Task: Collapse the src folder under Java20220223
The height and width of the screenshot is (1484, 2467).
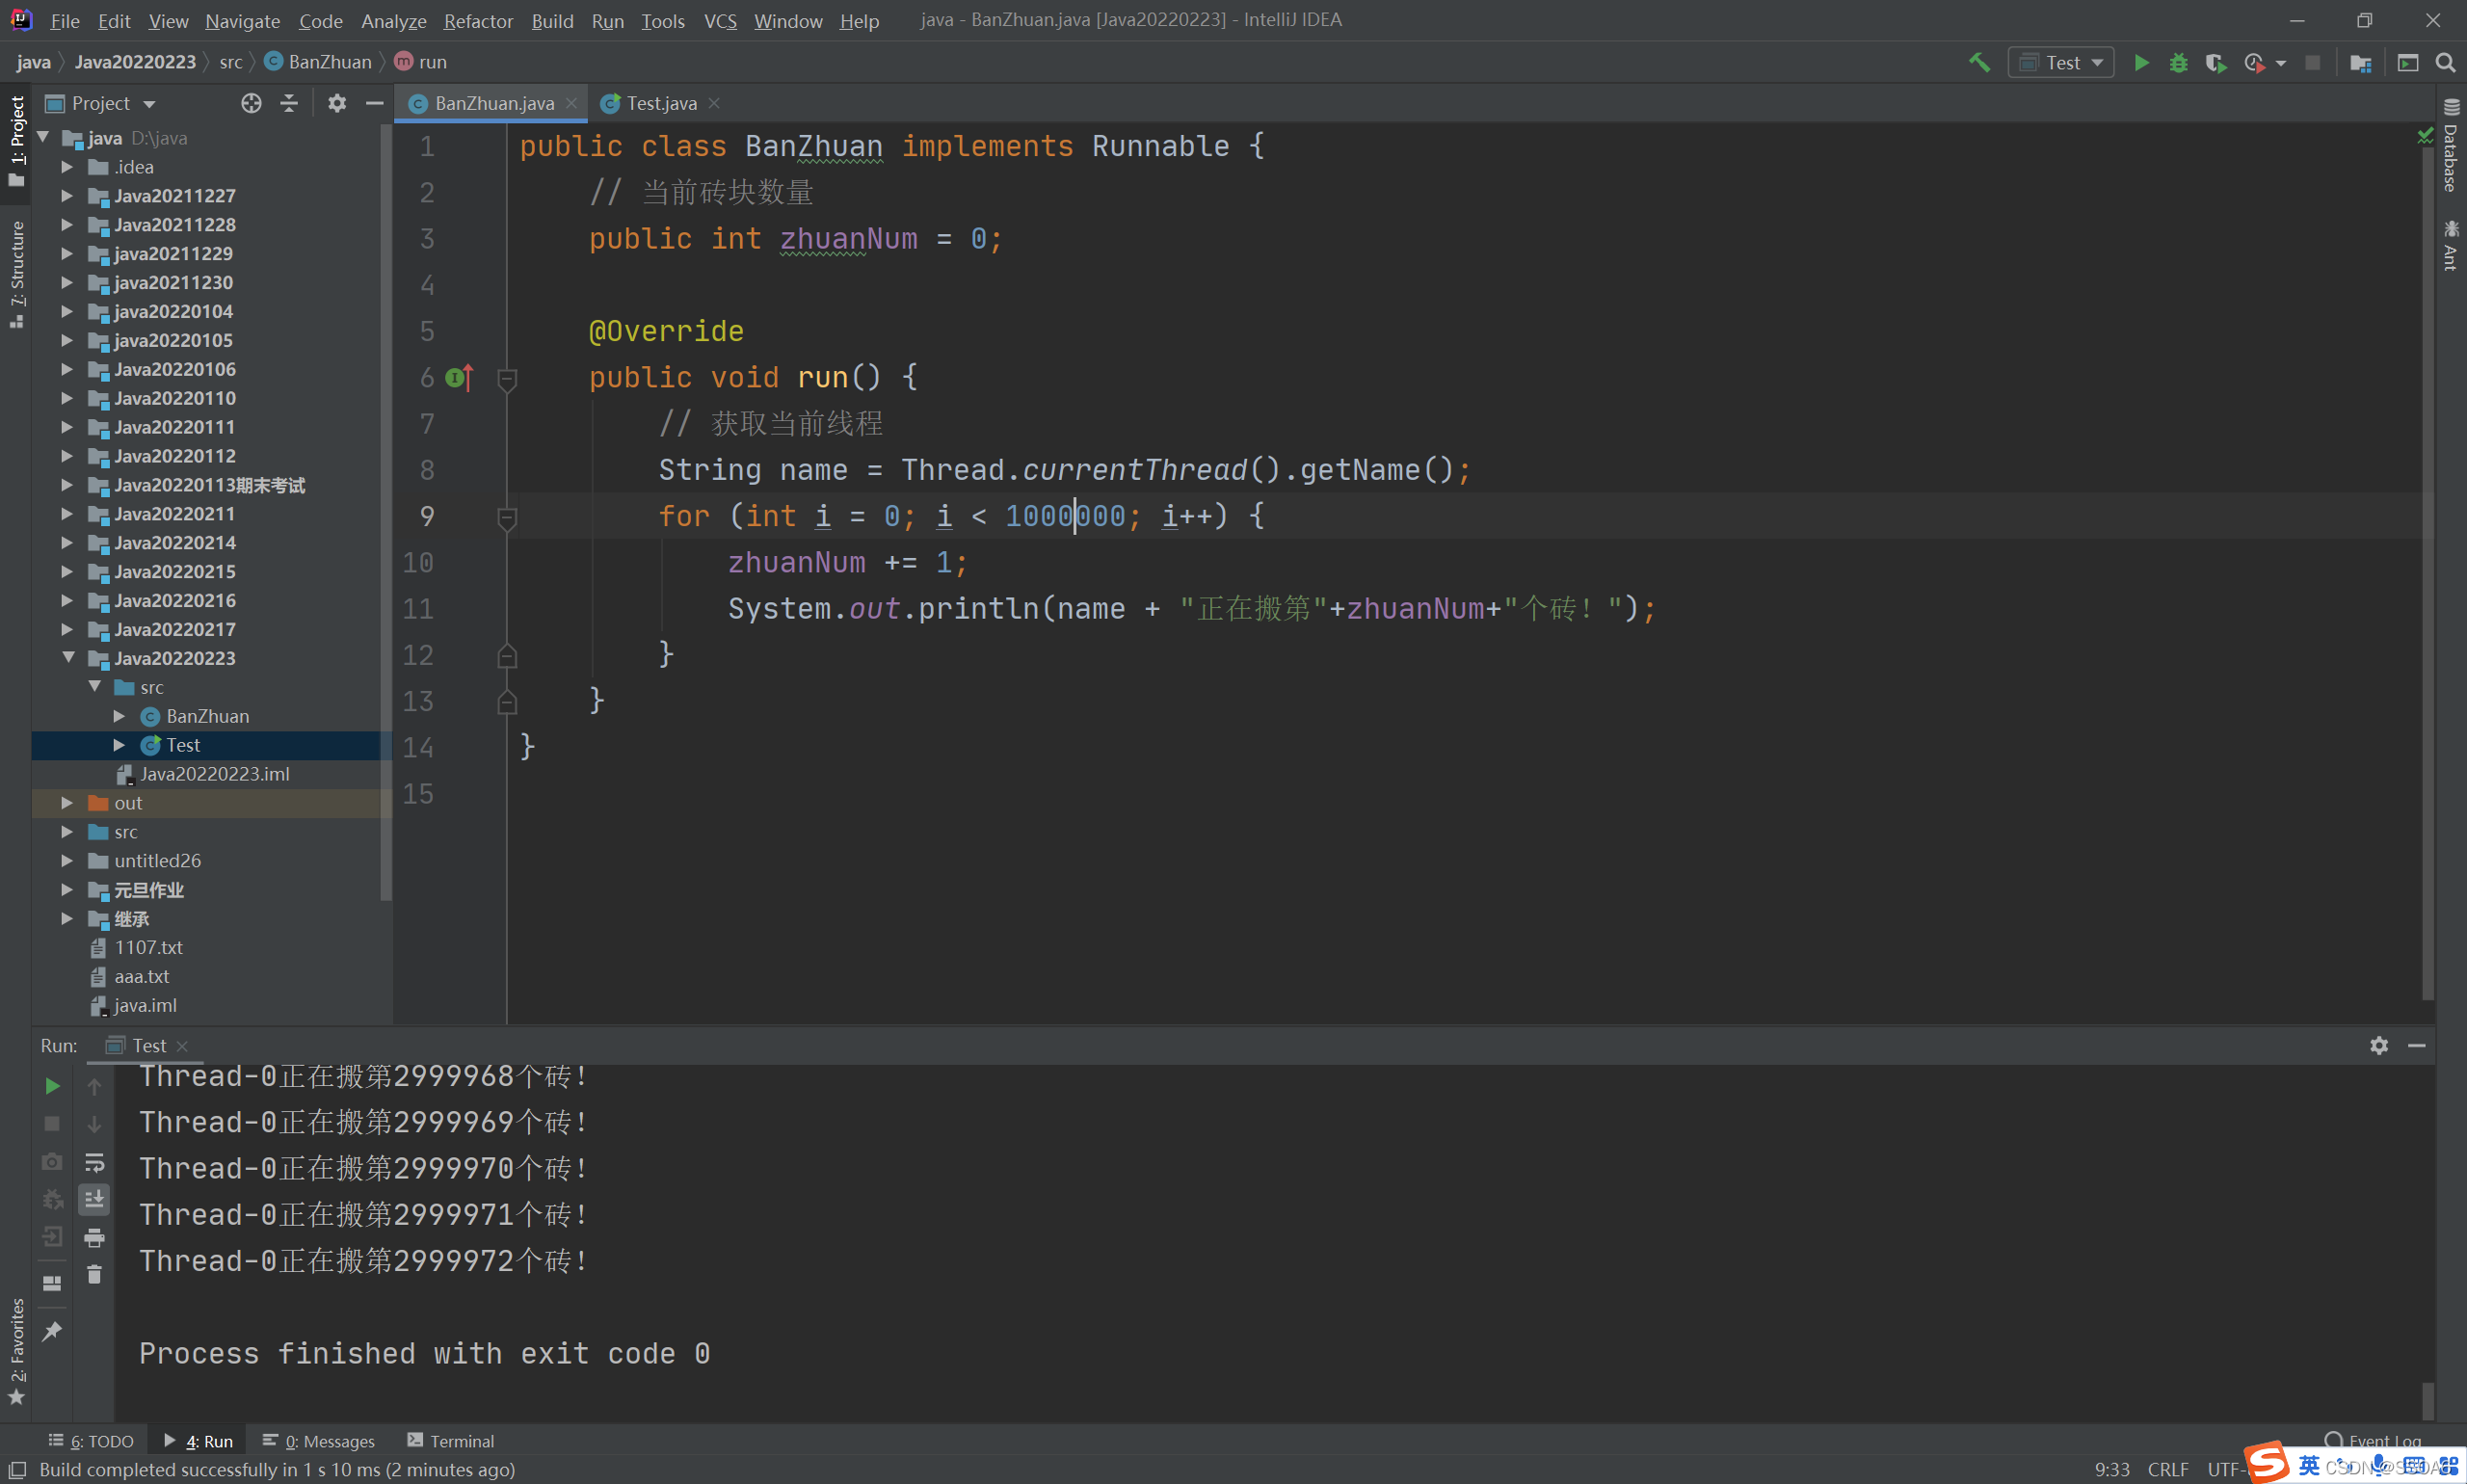Action: click(94, 687)
